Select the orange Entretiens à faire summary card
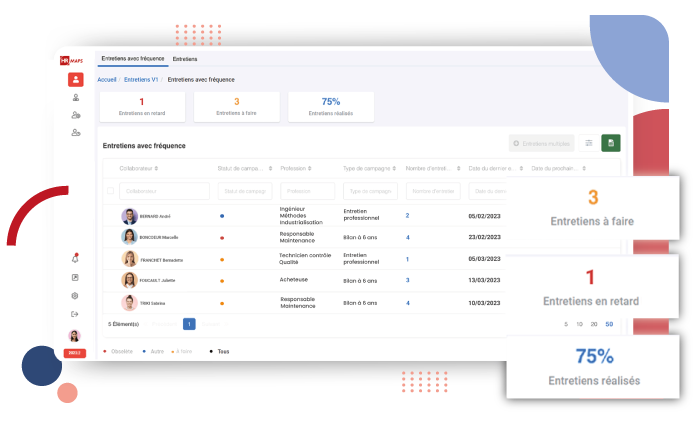 (236, 107)
